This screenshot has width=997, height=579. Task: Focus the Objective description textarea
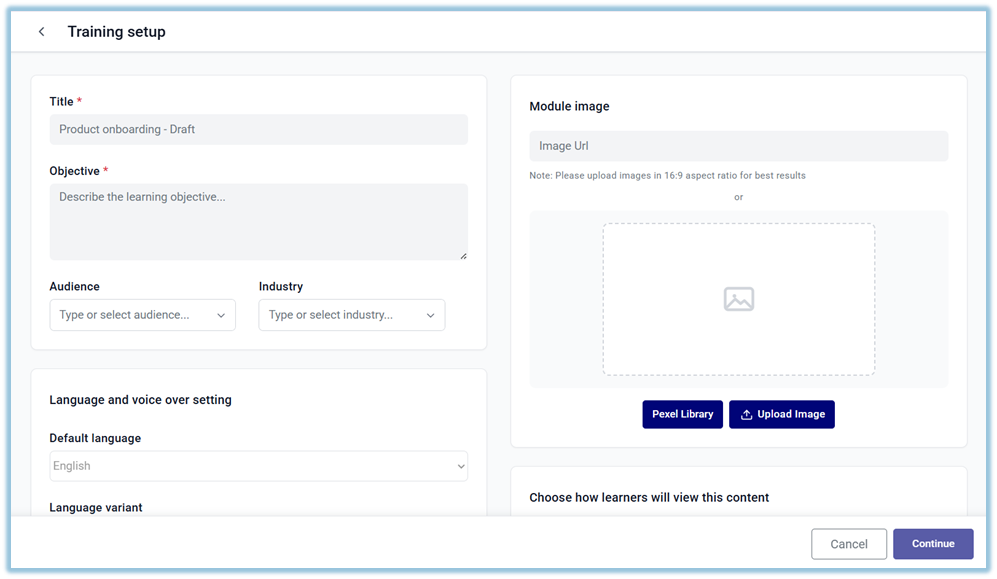coord(258,221)
